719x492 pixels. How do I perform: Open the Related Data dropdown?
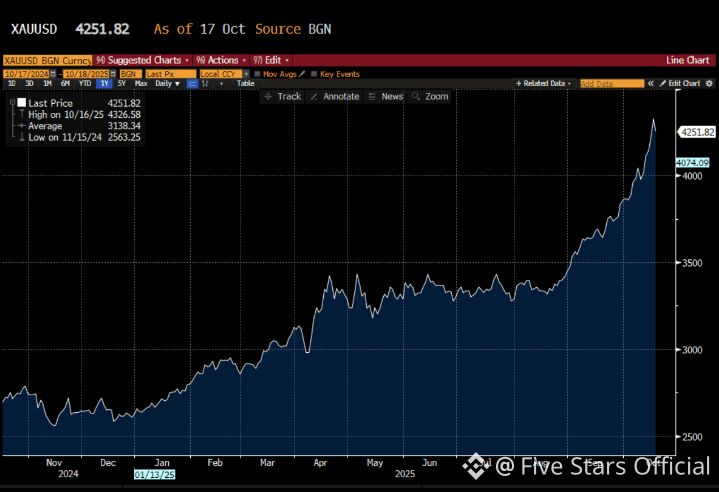point(544,83)
